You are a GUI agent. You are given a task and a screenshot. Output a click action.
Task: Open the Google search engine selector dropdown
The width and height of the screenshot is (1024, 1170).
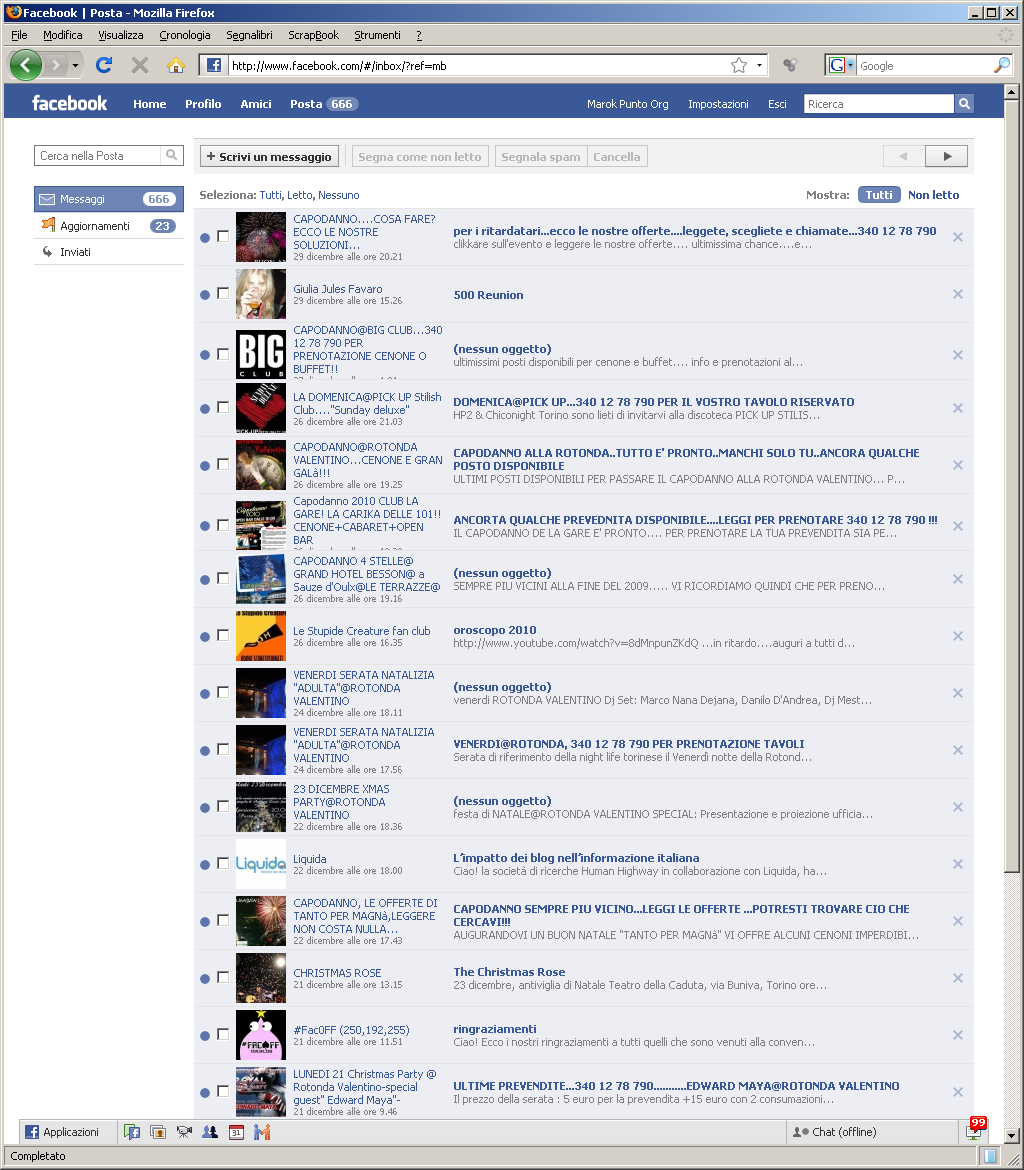851,66
